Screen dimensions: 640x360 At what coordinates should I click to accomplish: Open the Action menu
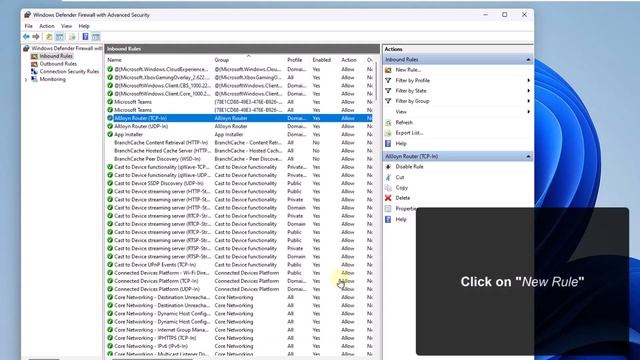click(x=47, y=26)
